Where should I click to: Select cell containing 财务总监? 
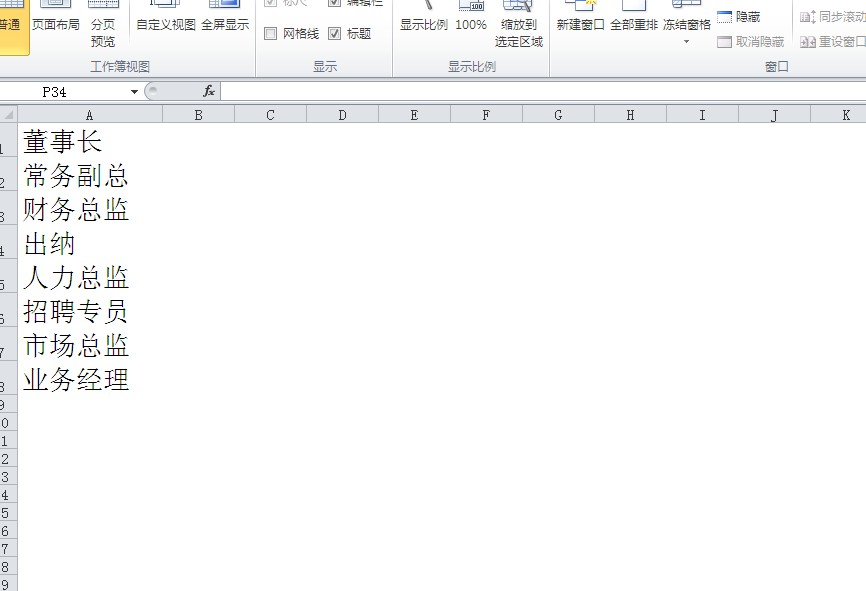pos(90,209)
